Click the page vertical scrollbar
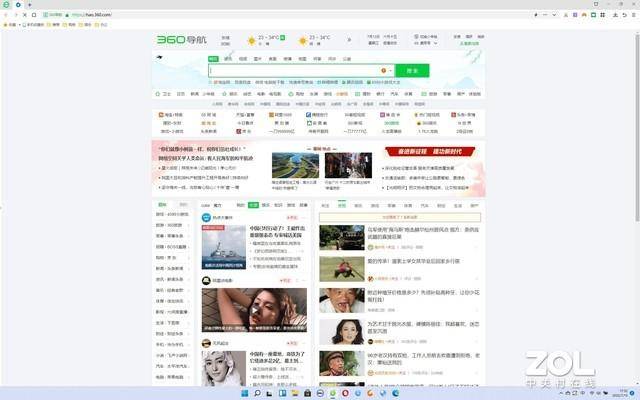 point(637,127)
